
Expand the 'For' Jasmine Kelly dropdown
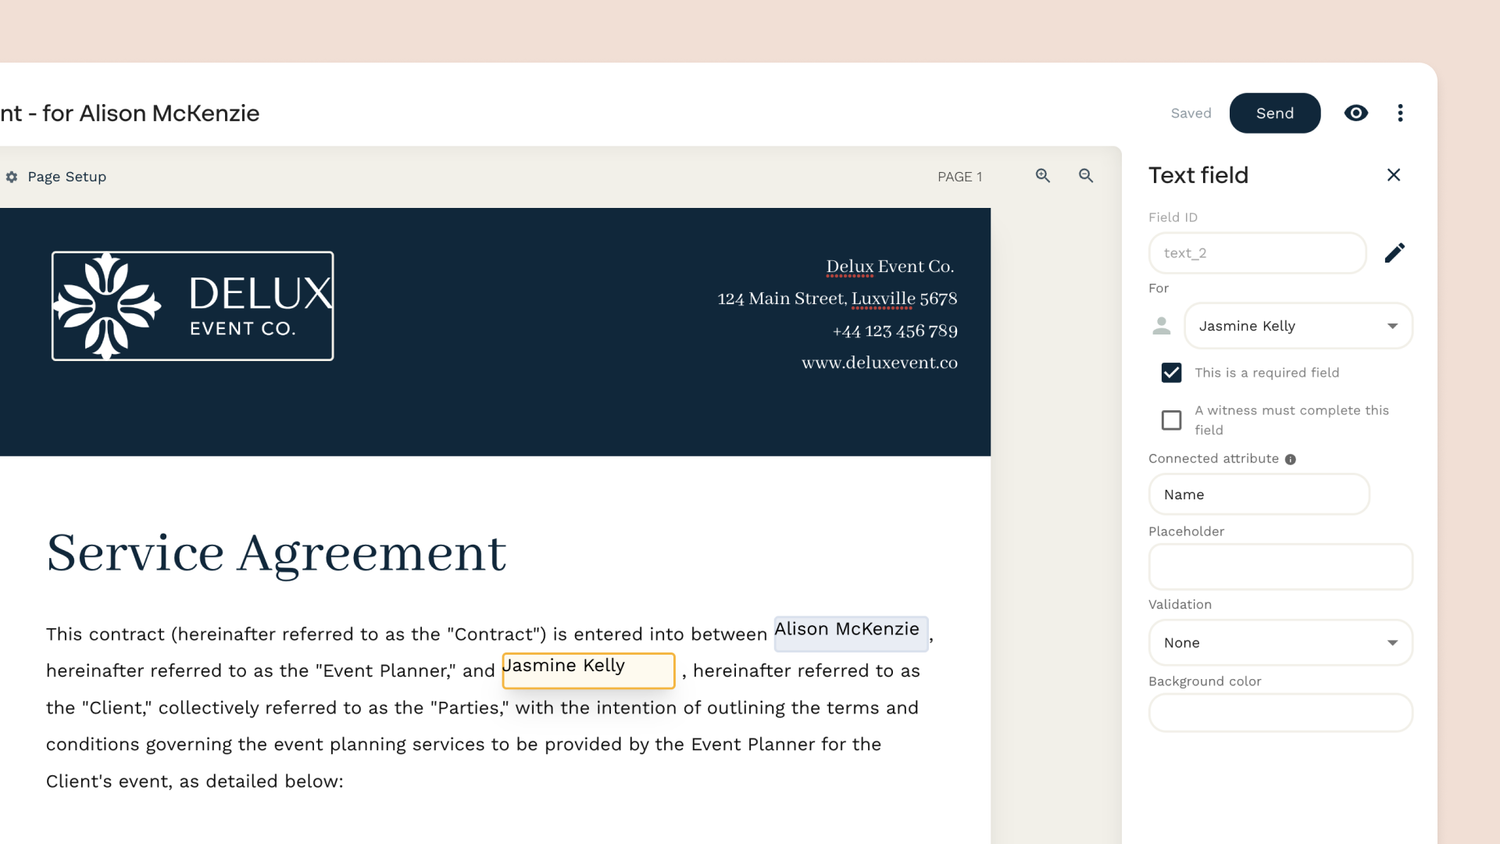point(1298,326)
